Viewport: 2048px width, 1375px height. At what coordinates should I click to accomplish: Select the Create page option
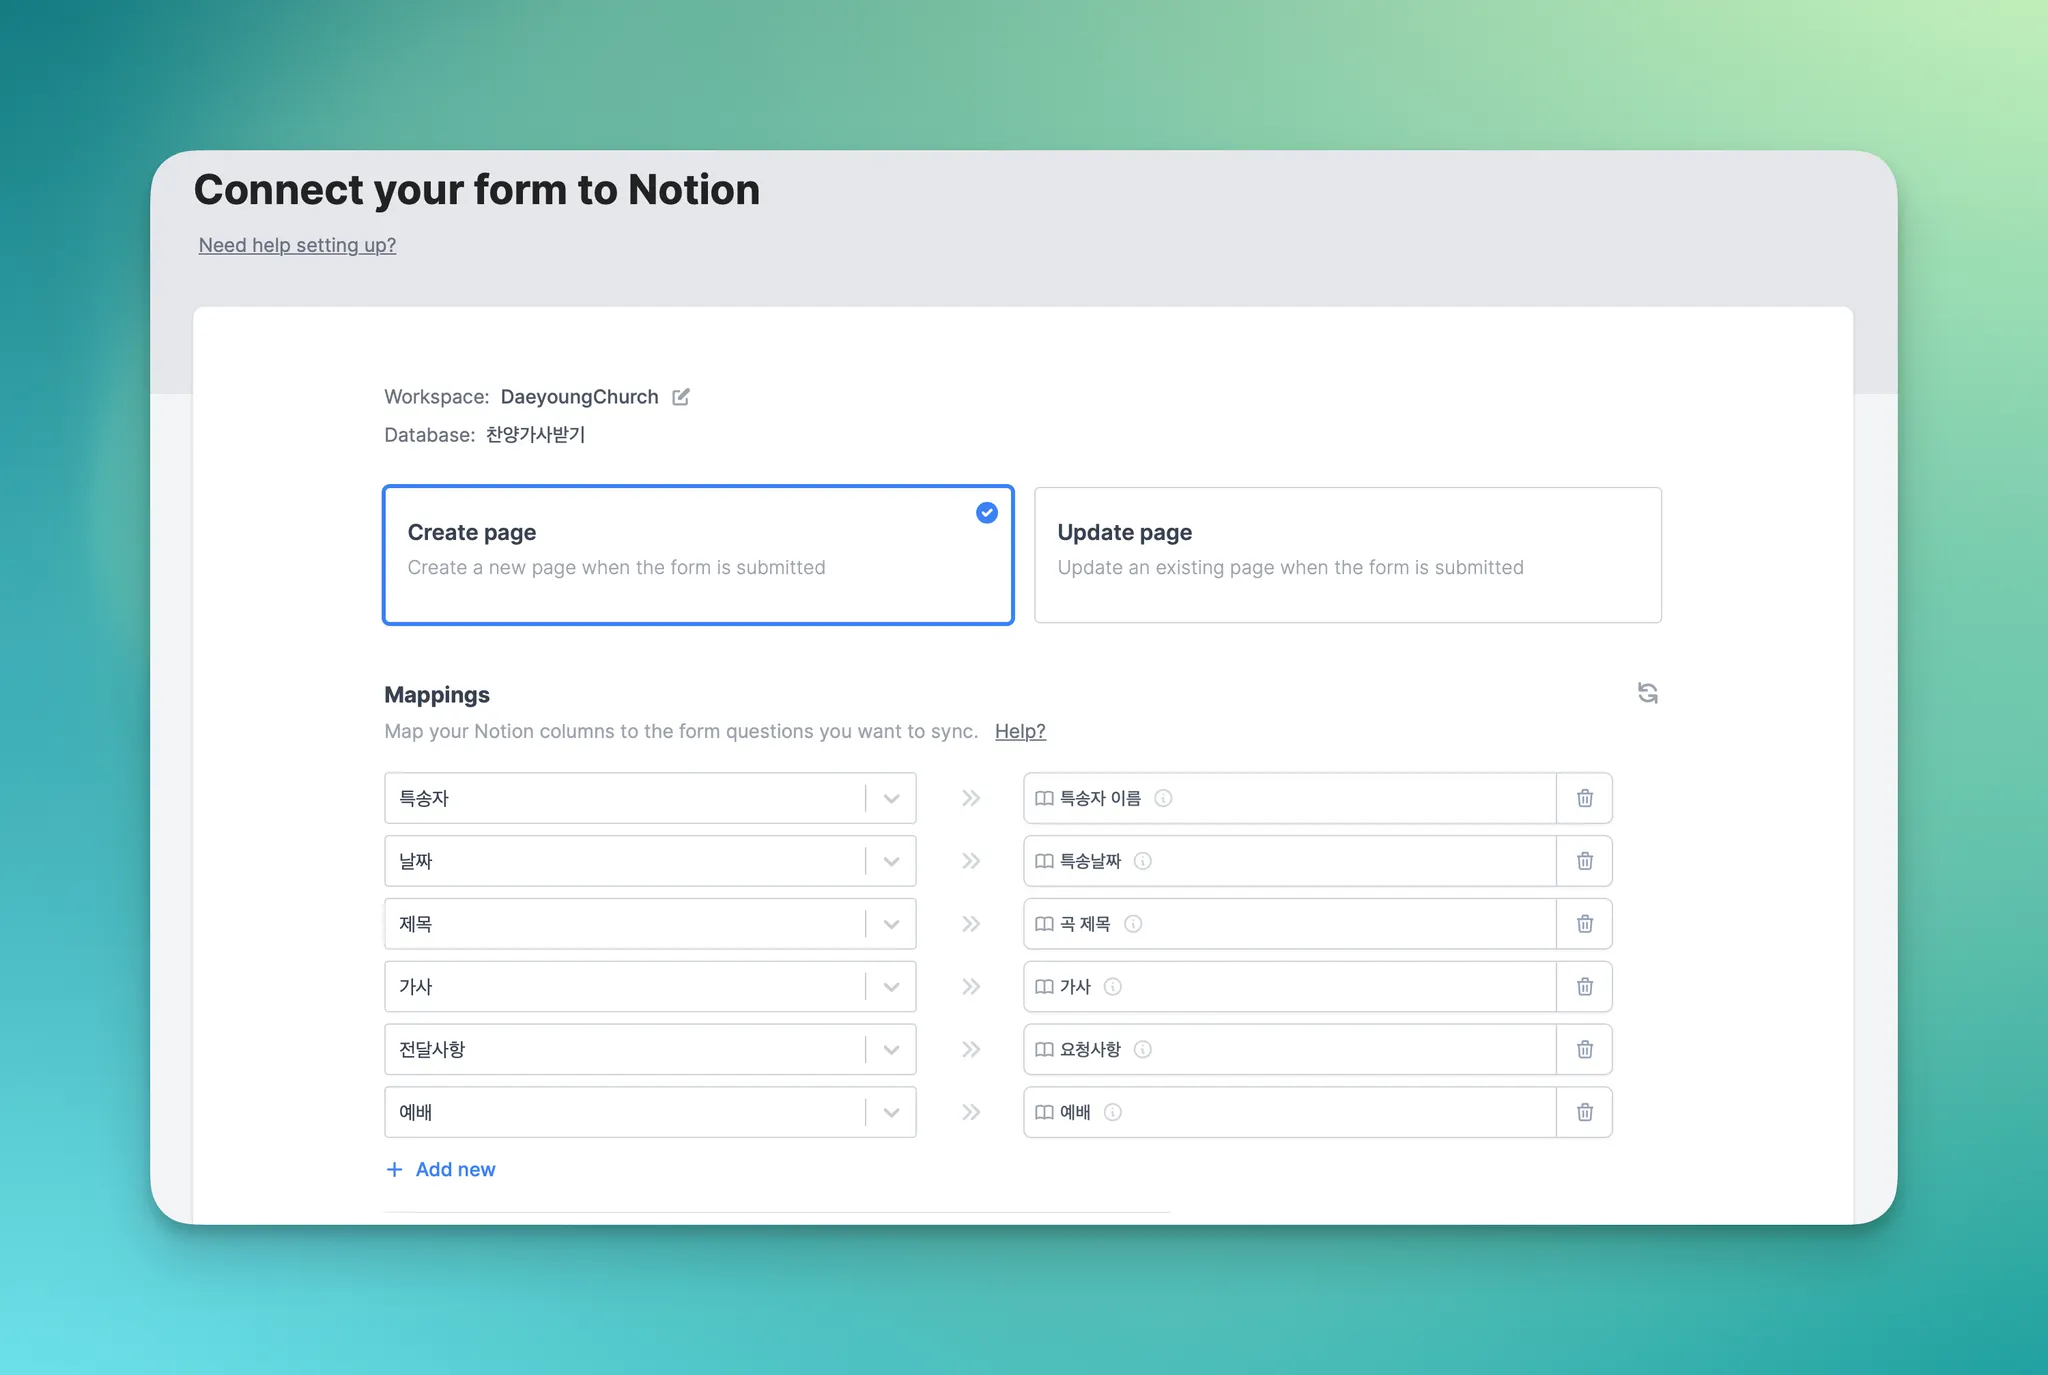point(698,555)
